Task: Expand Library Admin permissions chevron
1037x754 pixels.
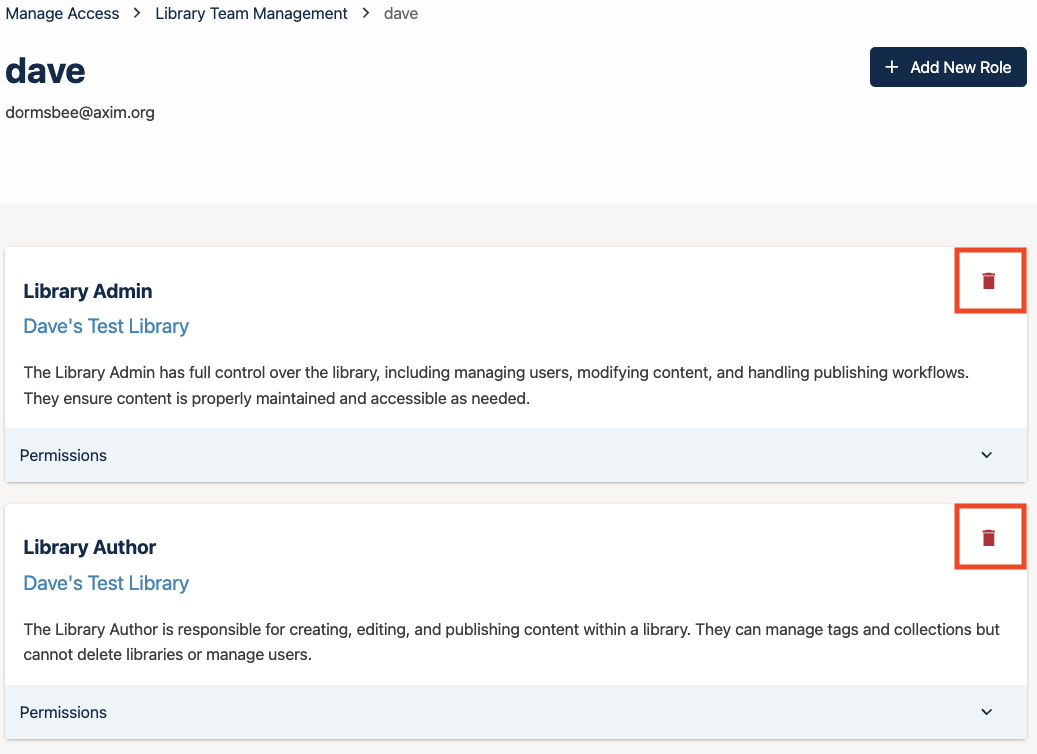Action: pyautogui.click(x=986, y=455)
